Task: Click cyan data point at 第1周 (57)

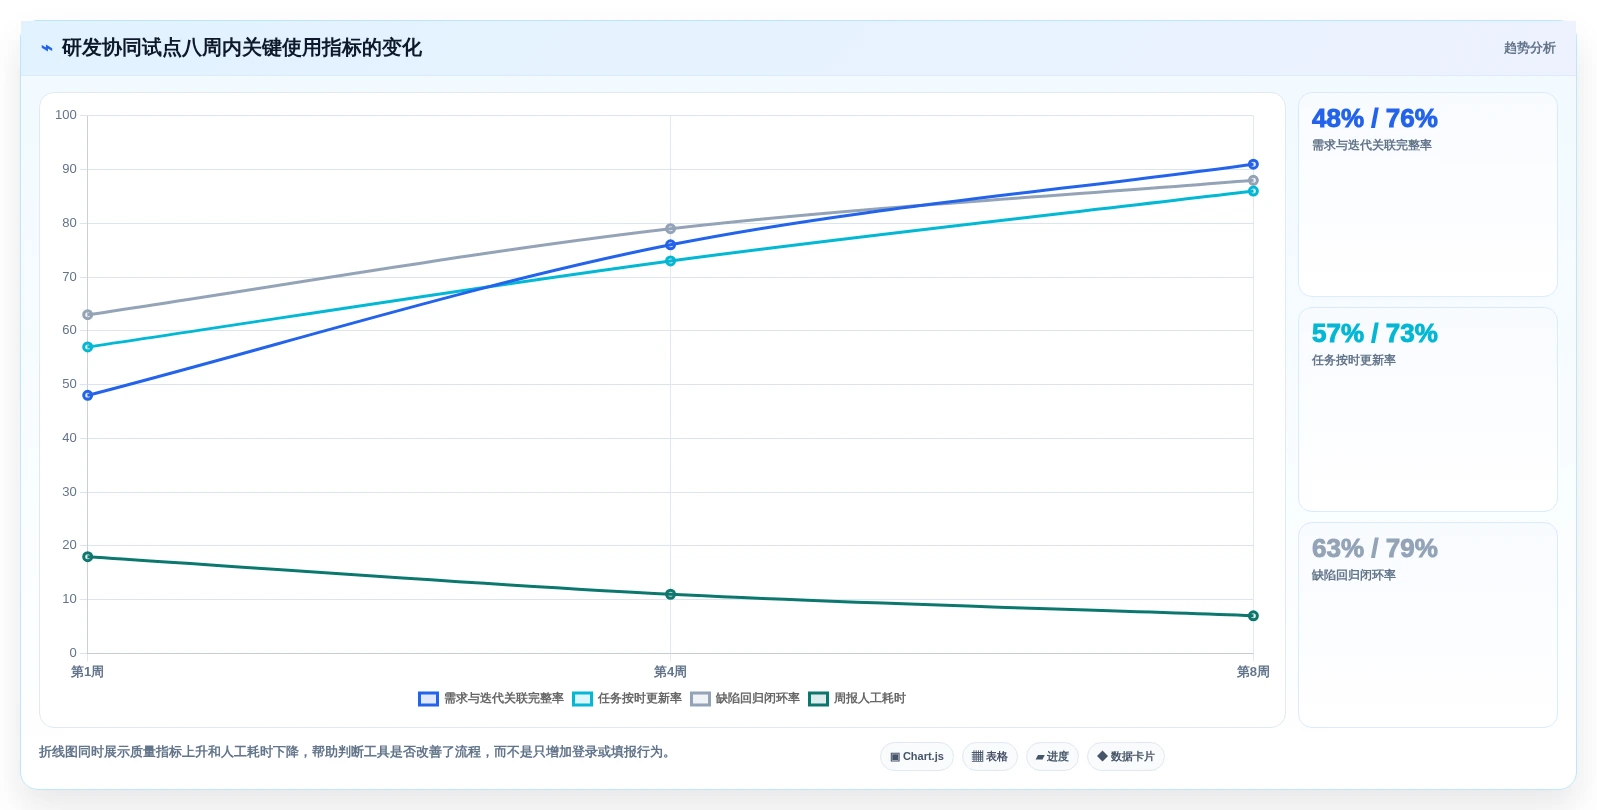Action: [x=88, y=347]
